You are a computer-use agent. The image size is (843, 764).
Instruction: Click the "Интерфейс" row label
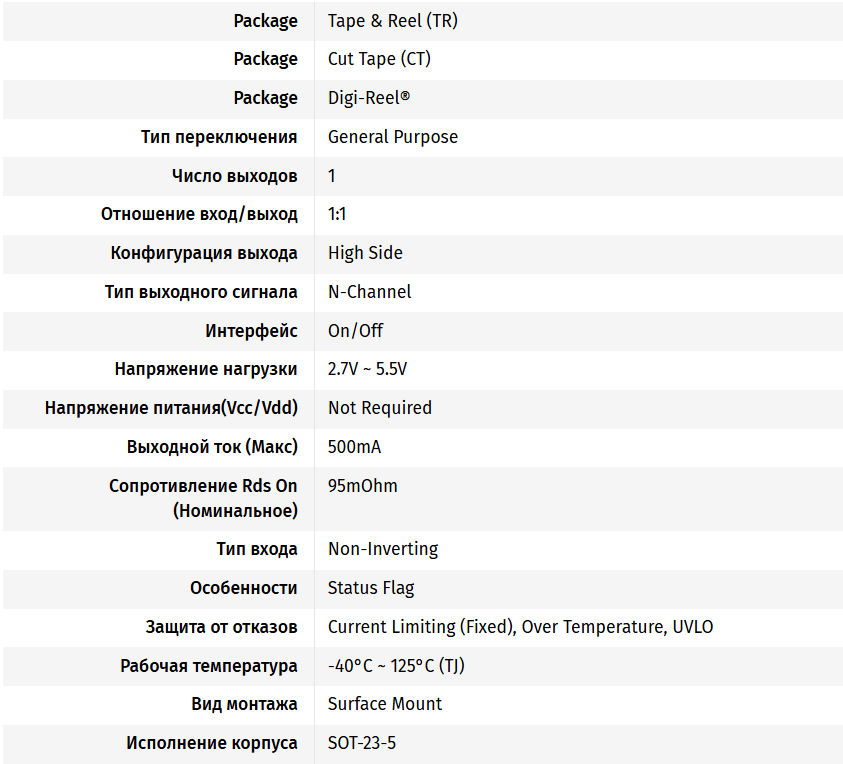coord(251,331)
